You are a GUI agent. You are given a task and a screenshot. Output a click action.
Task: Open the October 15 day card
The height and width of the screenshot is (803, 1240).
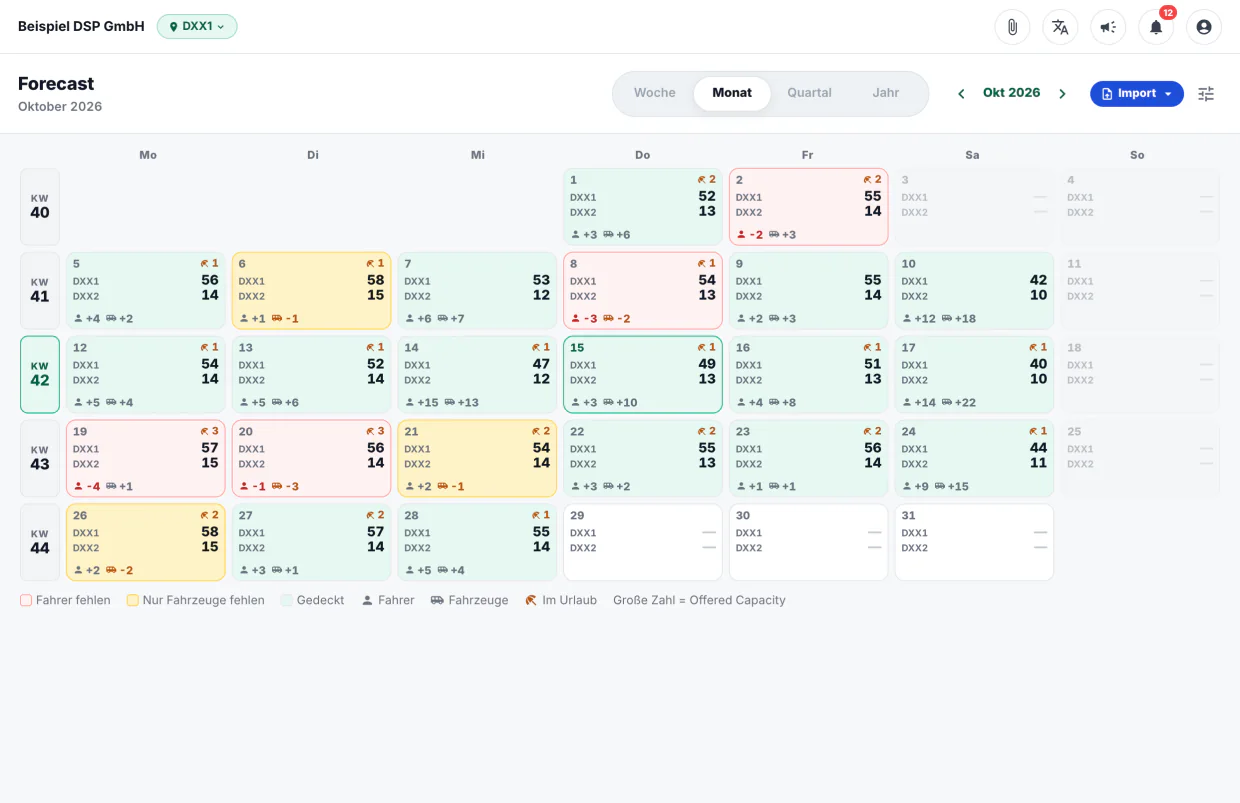point(643,375)
